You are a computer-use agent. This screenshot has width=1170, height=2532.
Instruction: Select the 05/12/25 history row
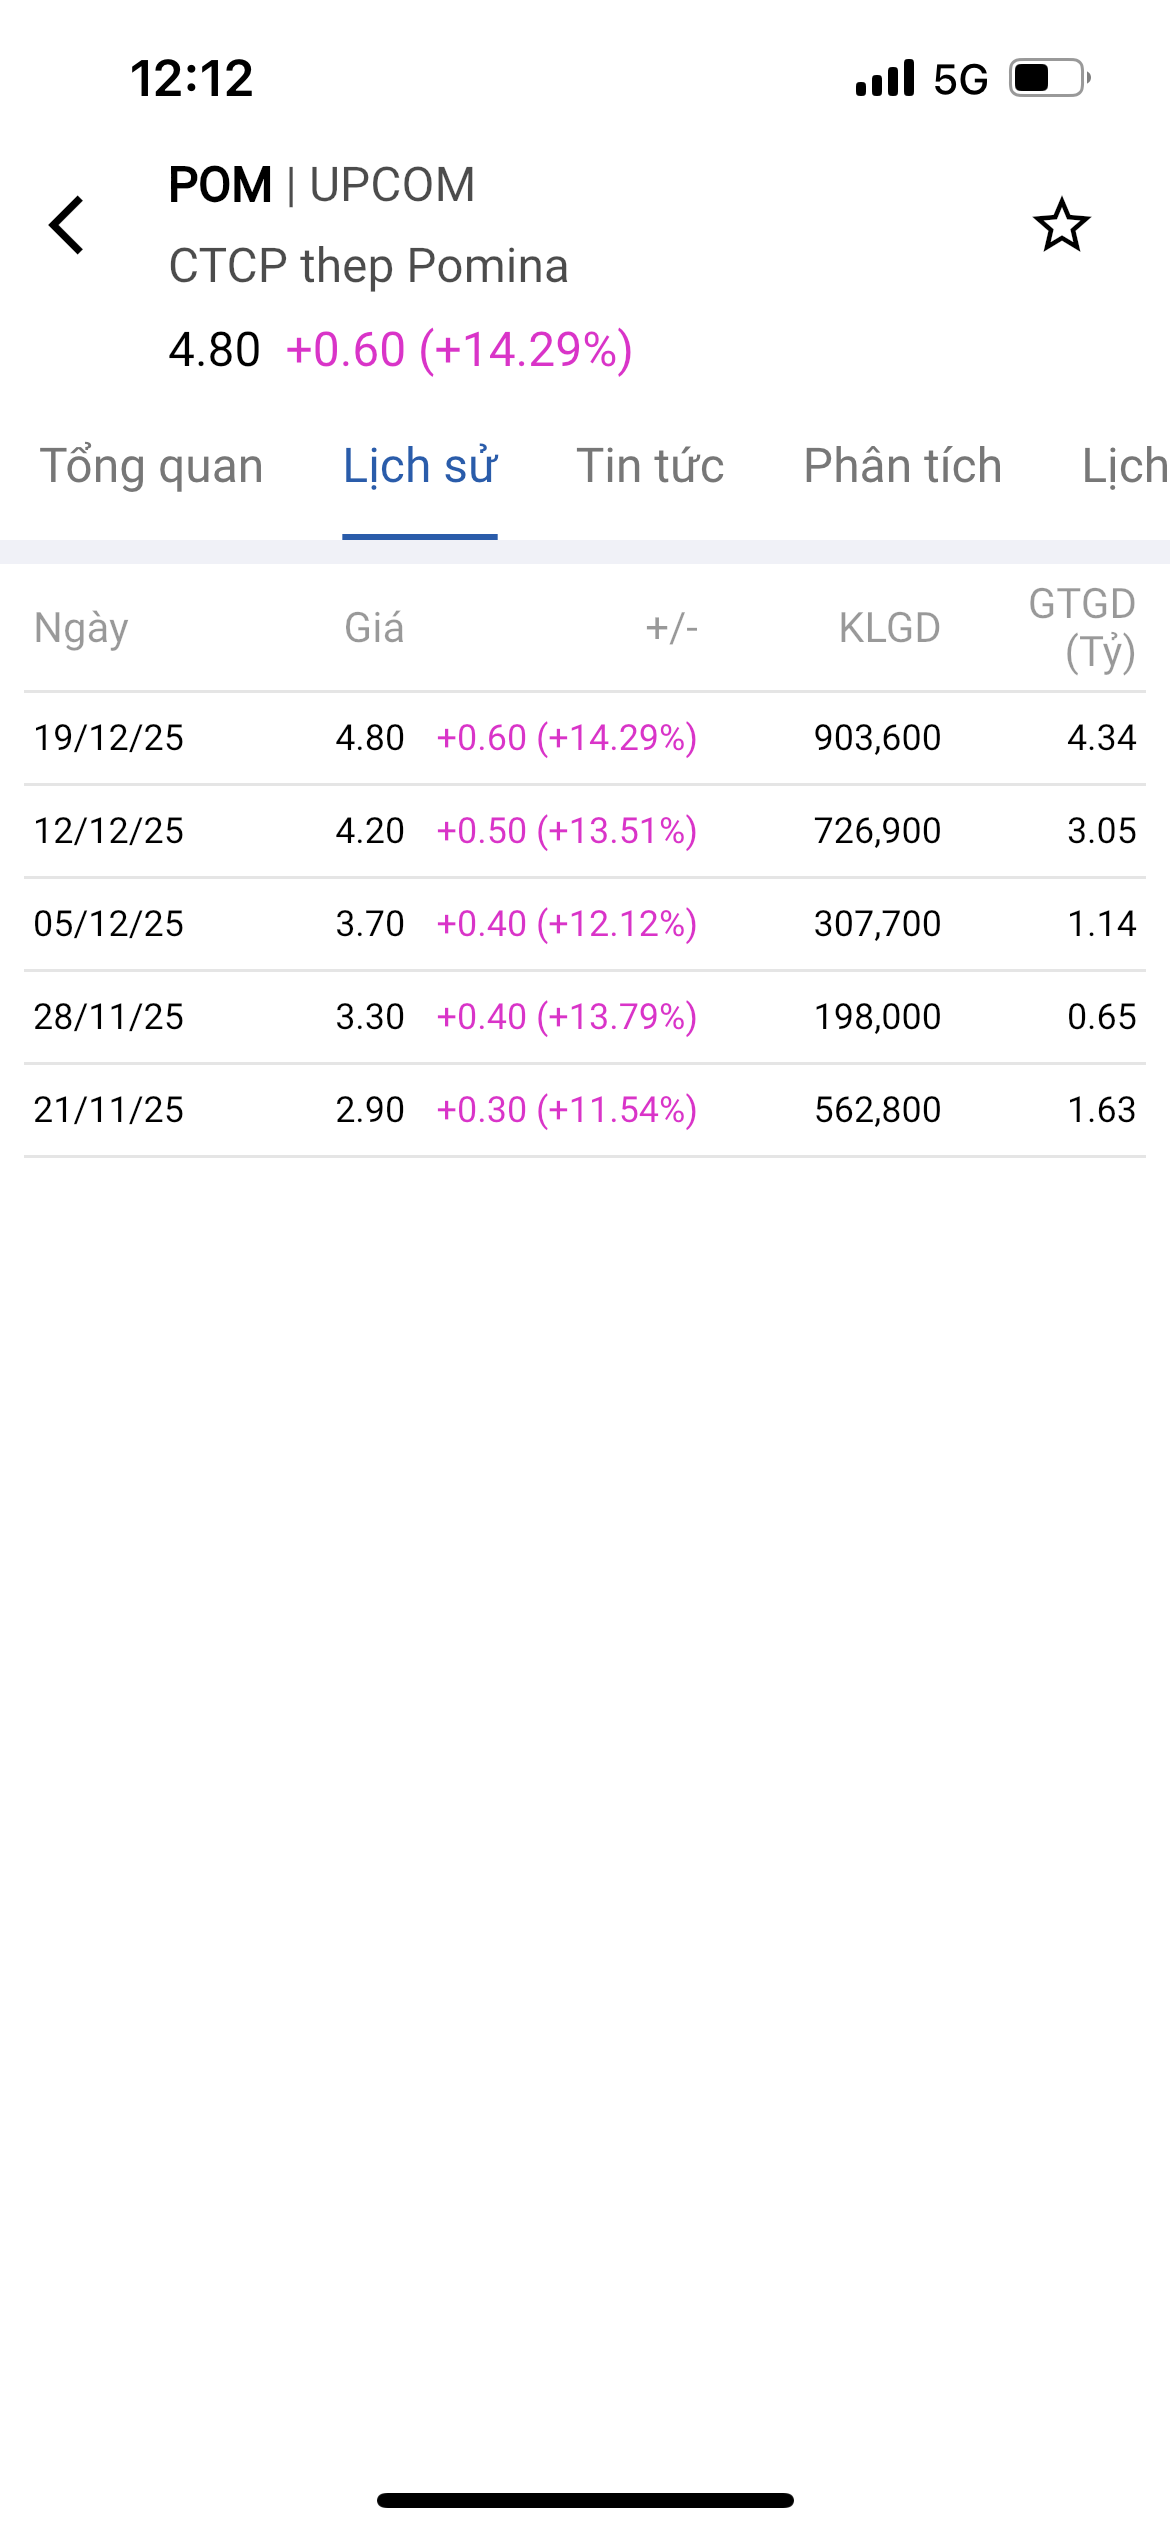tap(585, 924)
